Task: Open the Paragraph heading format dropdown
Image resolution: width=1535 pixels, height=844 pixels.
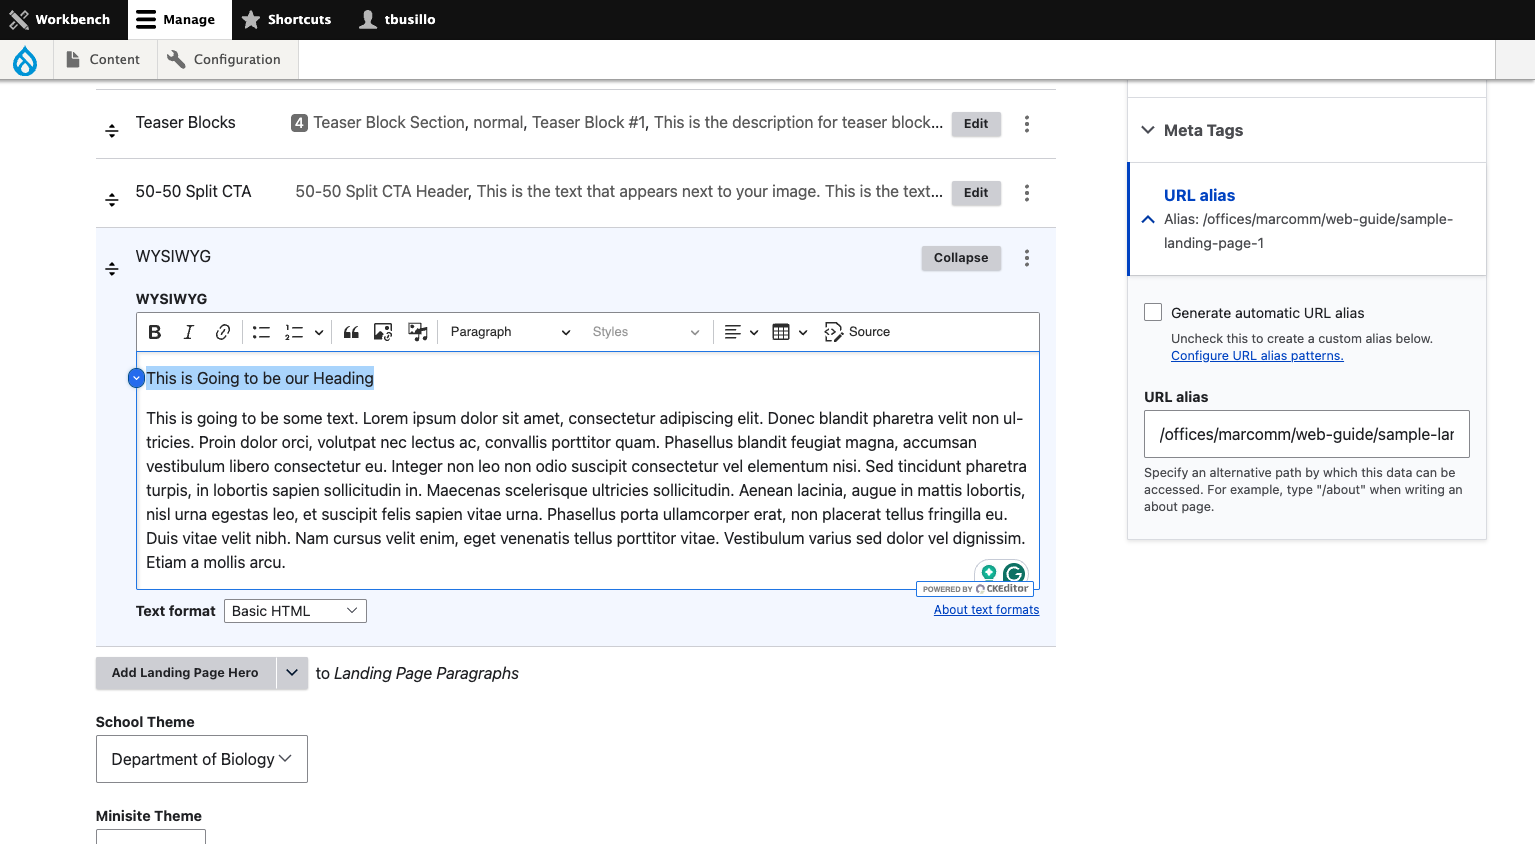Action: tap(510, 332)
